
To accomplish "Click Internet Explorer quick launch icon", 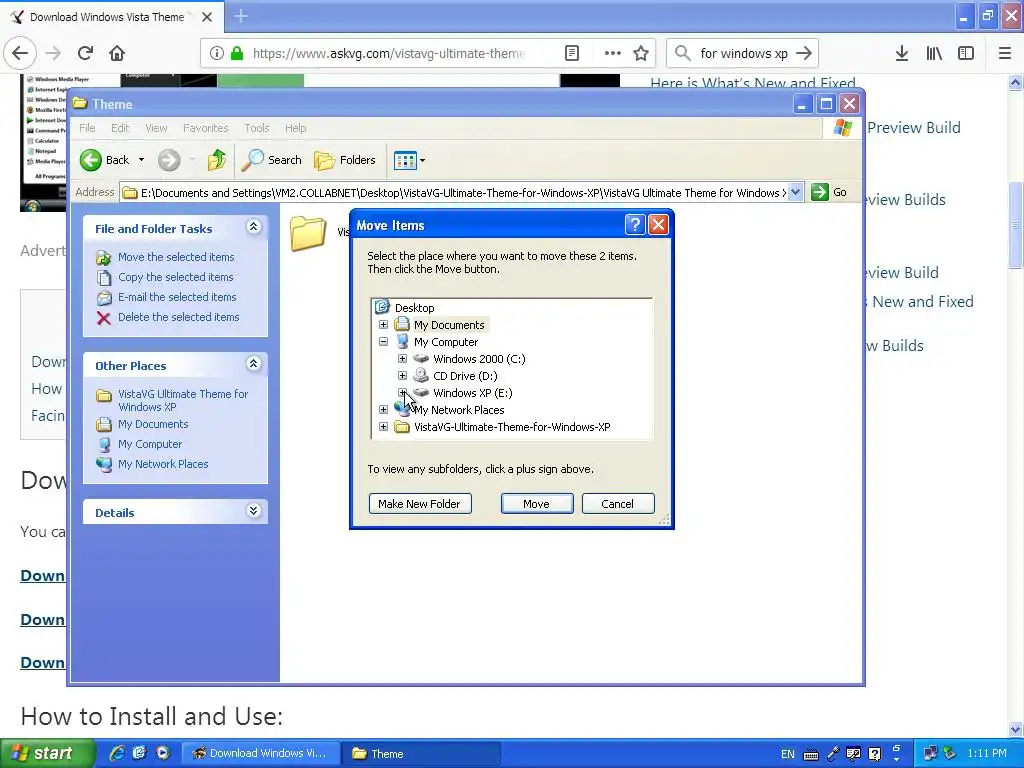I will click(x=117, y=753).
